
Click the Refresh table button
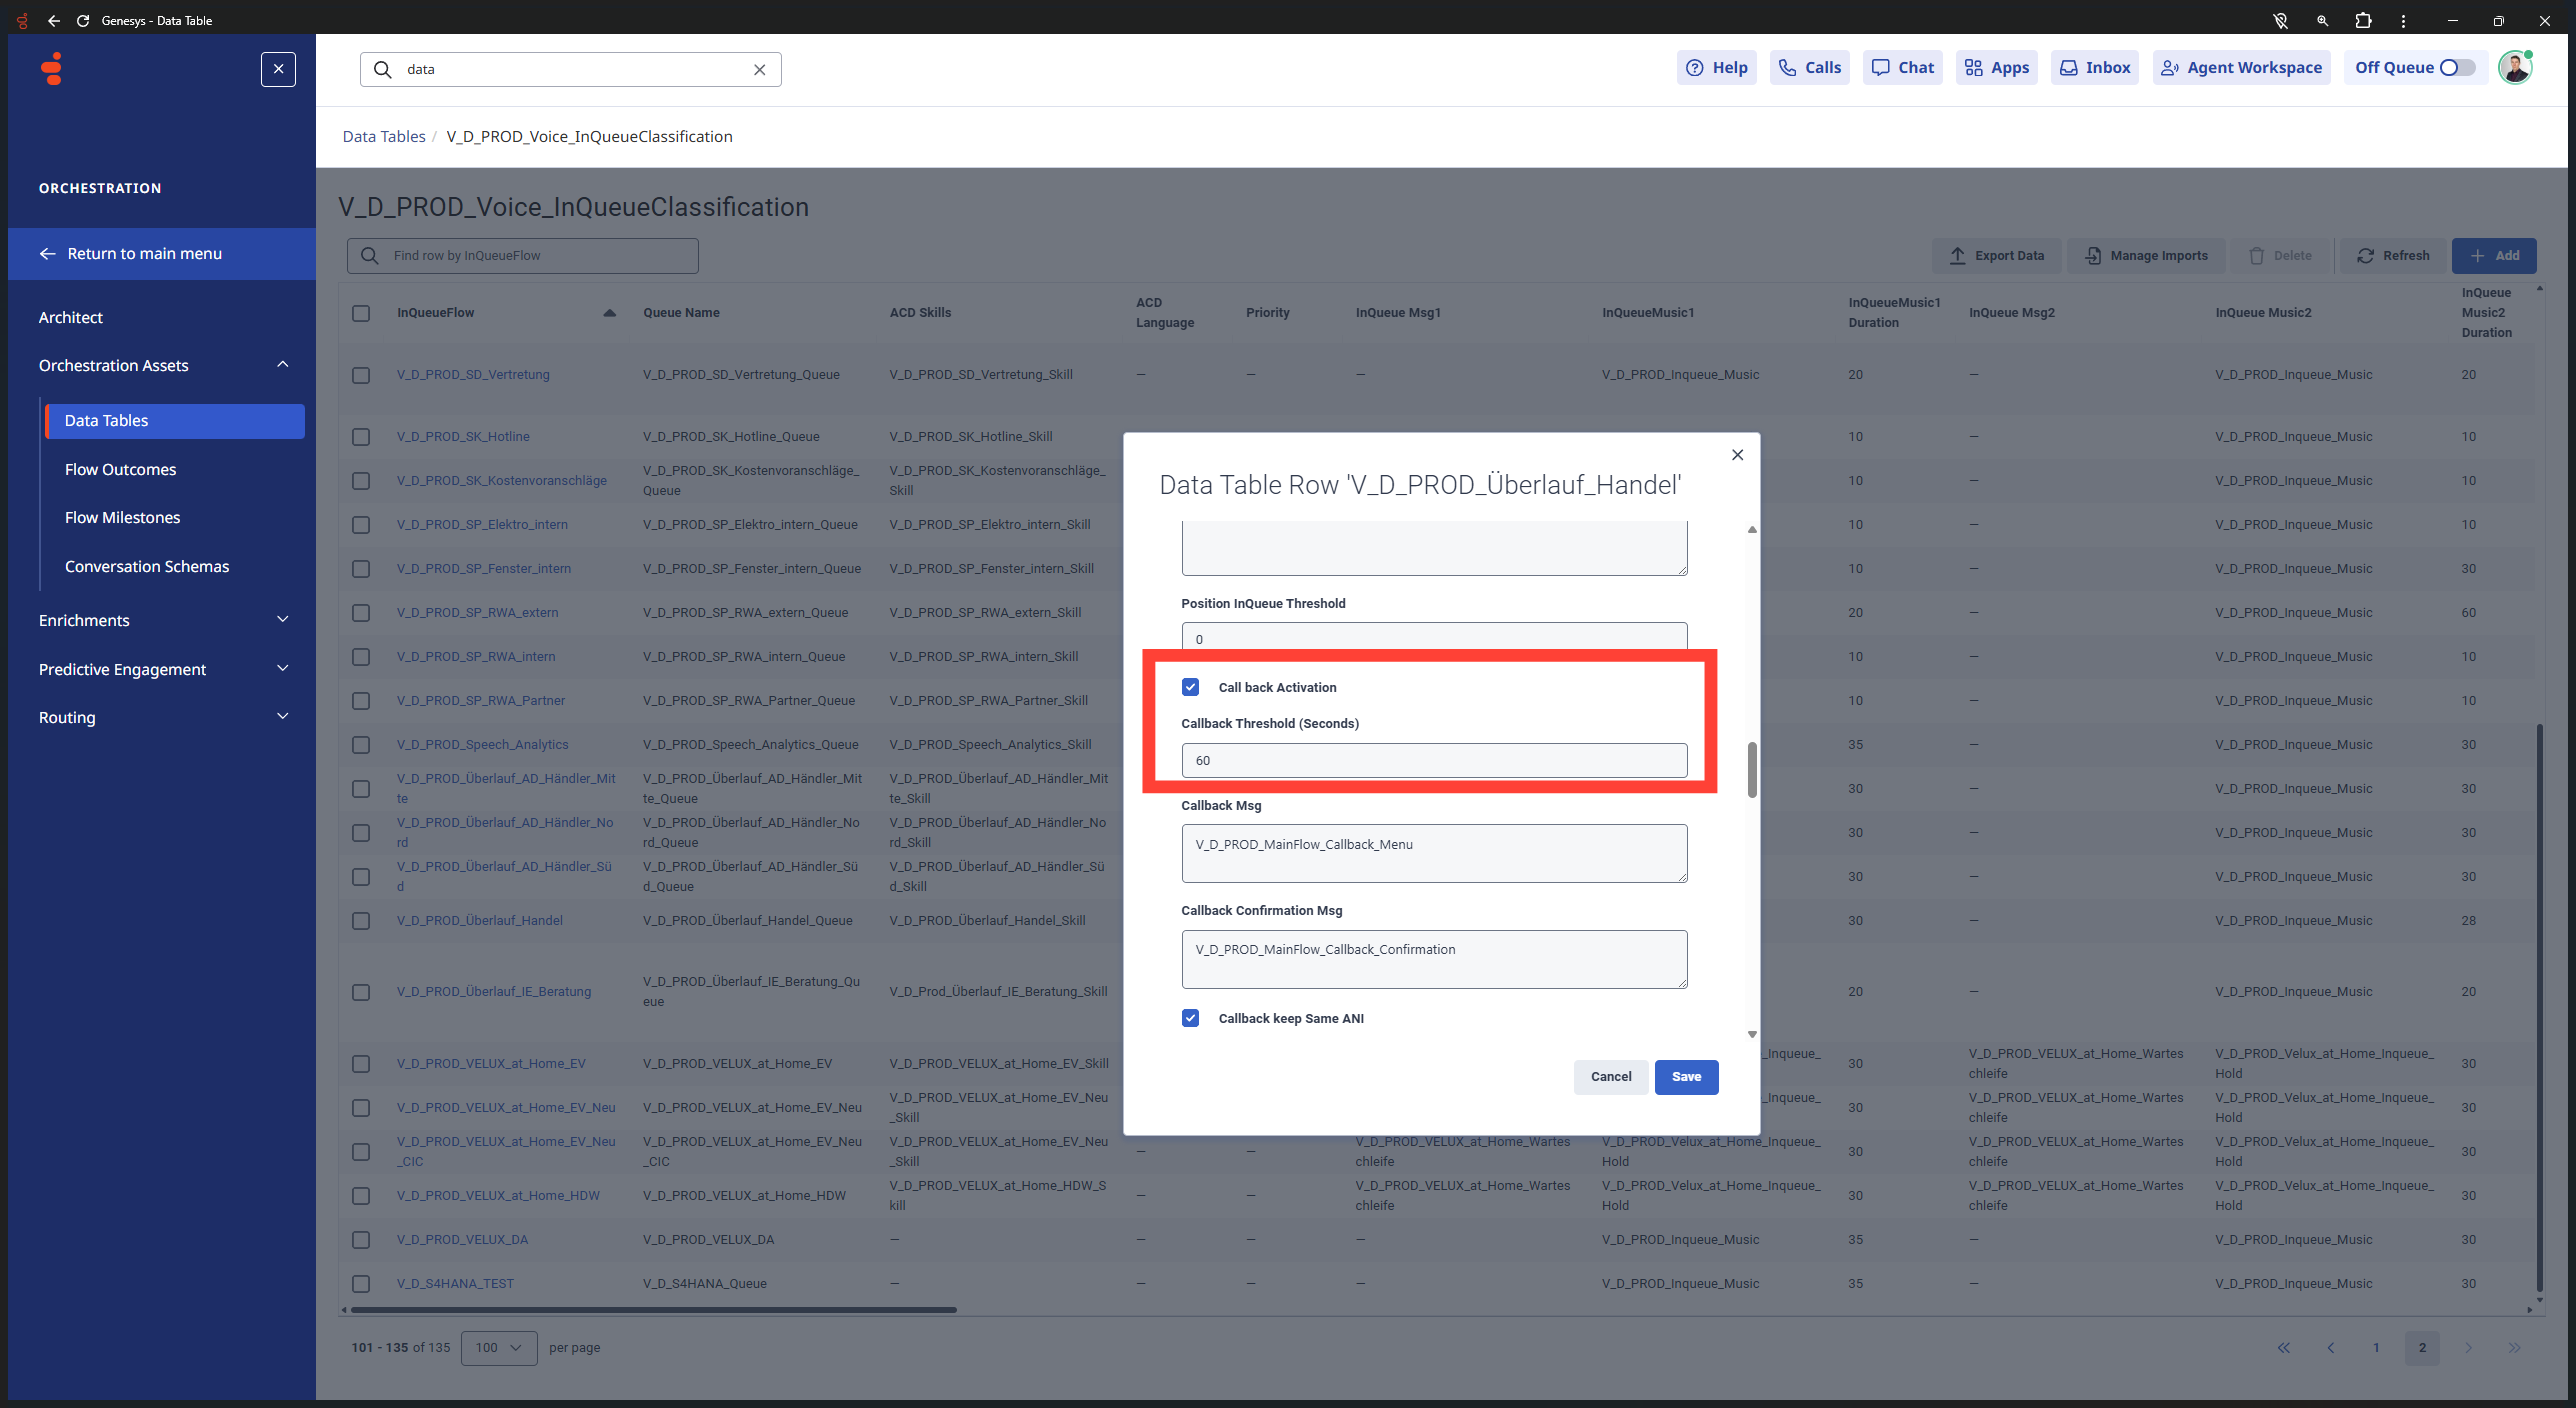[x=2392, y=256]
